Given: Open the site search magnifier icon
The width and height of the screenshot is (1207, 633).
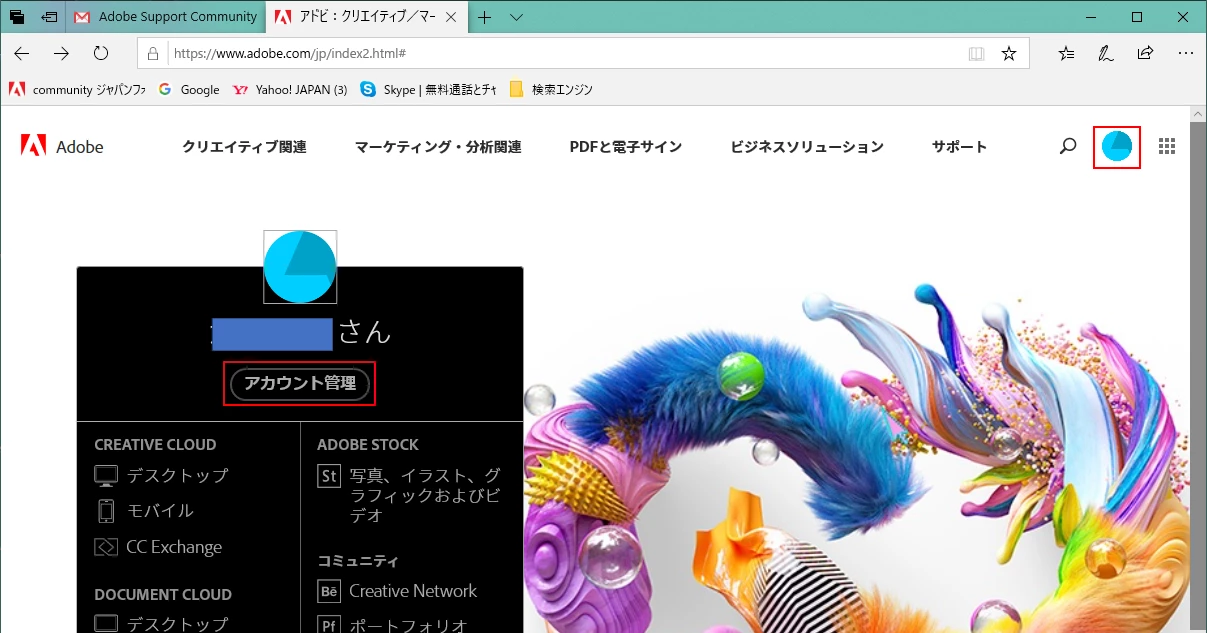Looking at the screenshot, I should pos(1068,147).
